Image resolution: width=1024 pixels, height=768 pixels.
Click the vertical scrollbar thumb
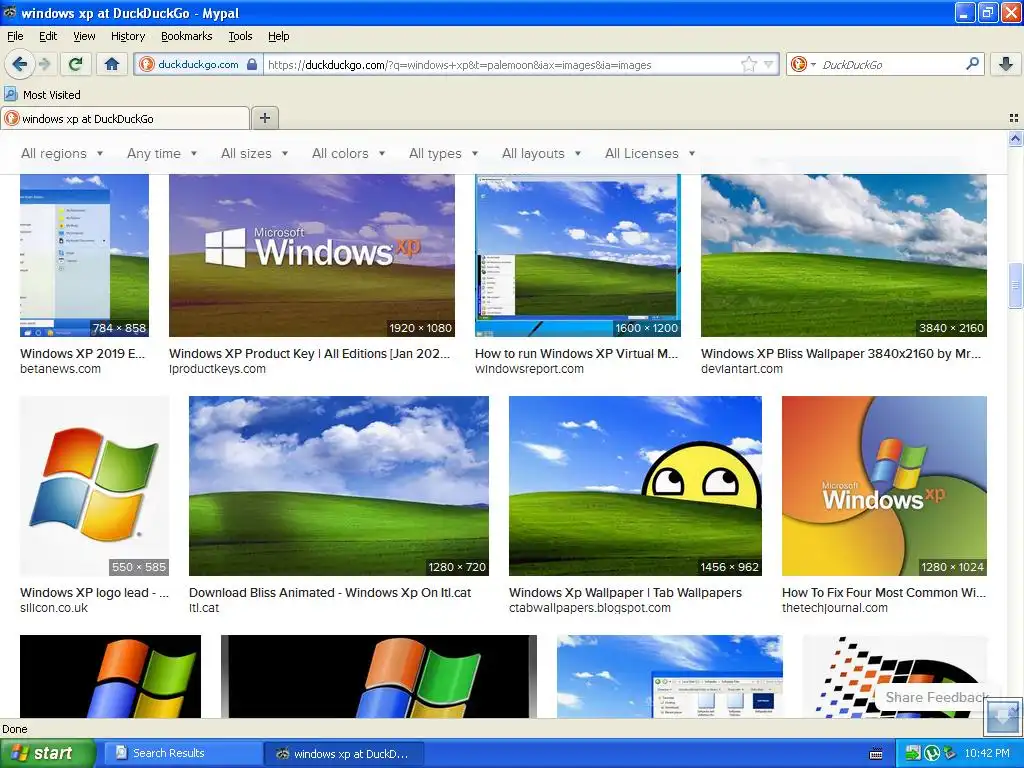point(1015,284)
